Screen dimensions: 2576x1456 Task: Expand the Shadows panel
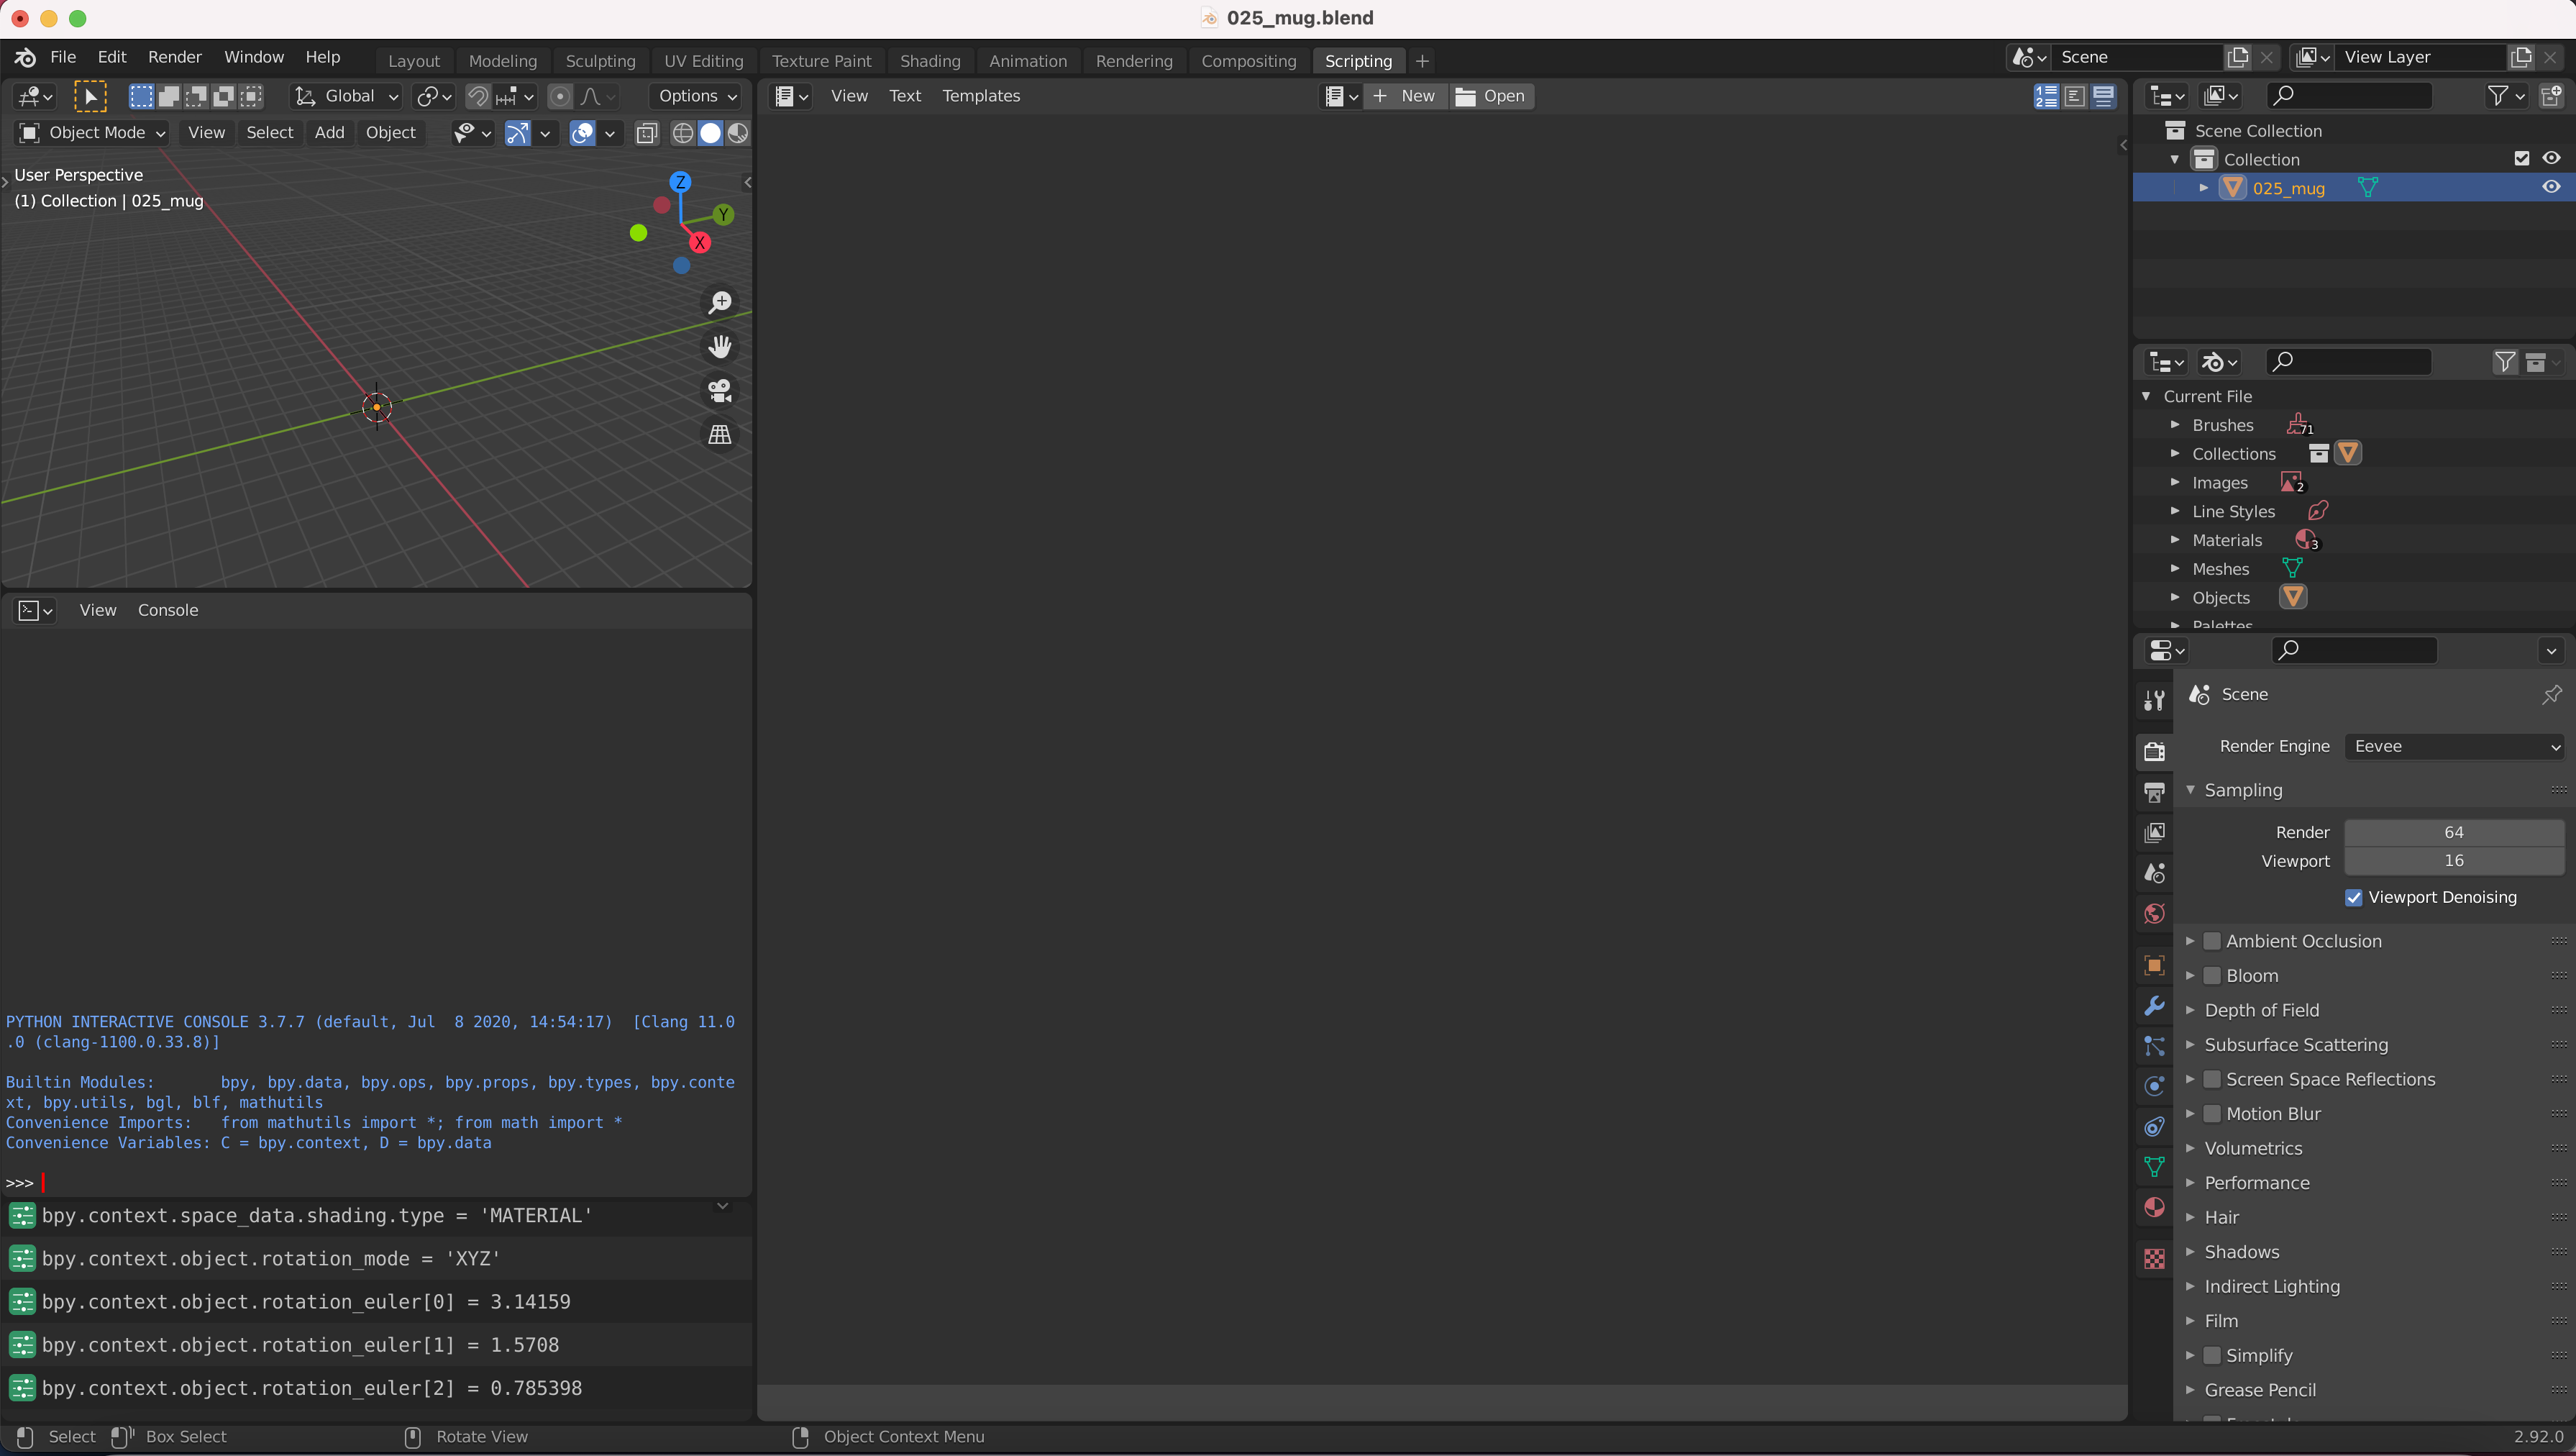2189,1252
